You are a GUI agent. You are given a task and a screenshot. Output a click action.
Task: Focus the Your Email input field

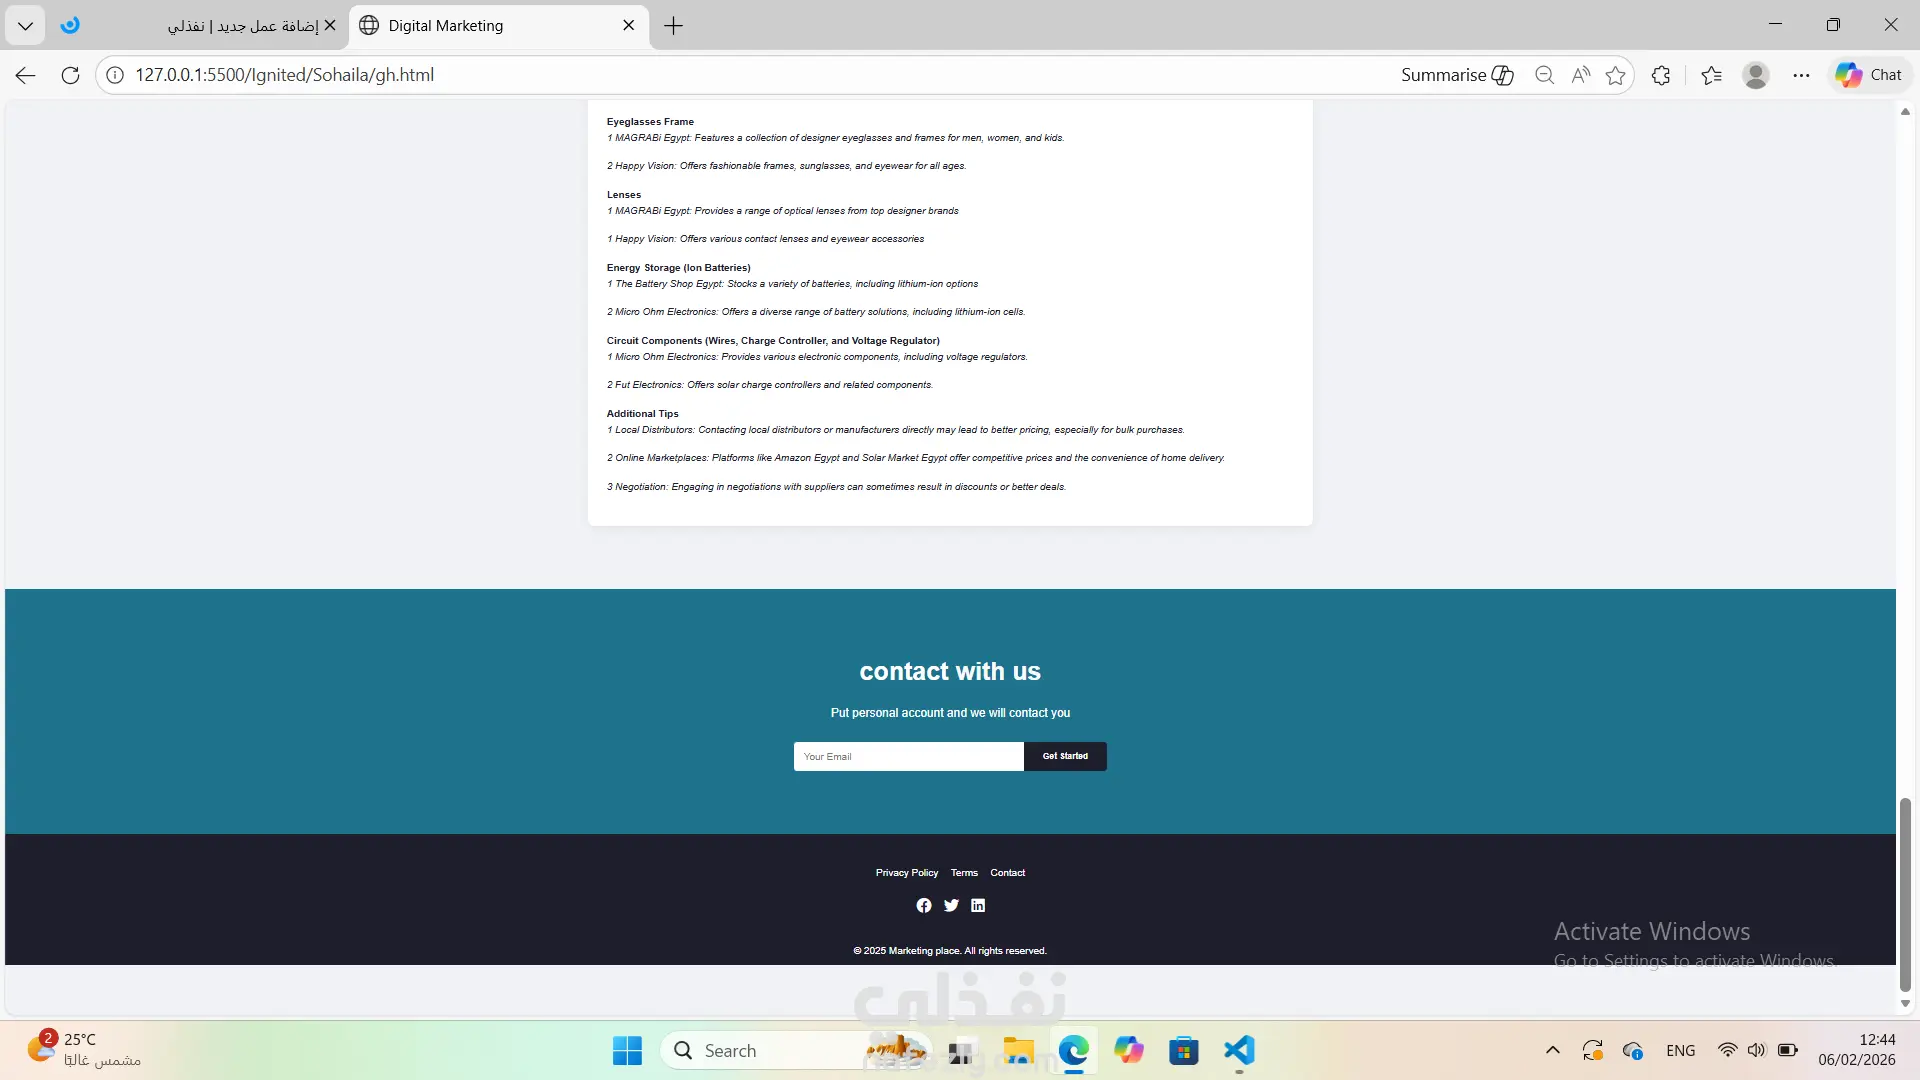coord(908,757)
